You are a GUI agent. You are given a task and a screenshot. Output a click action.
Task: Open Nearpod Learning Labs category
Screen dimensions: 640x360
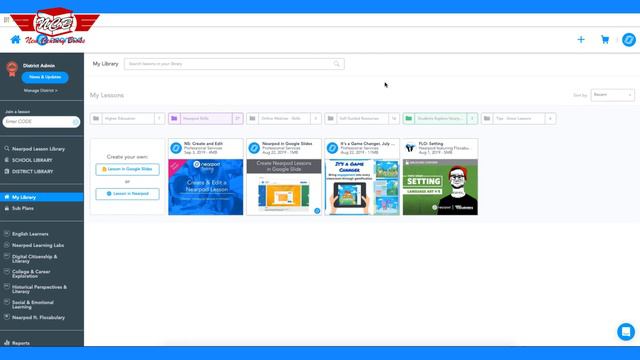38,245
